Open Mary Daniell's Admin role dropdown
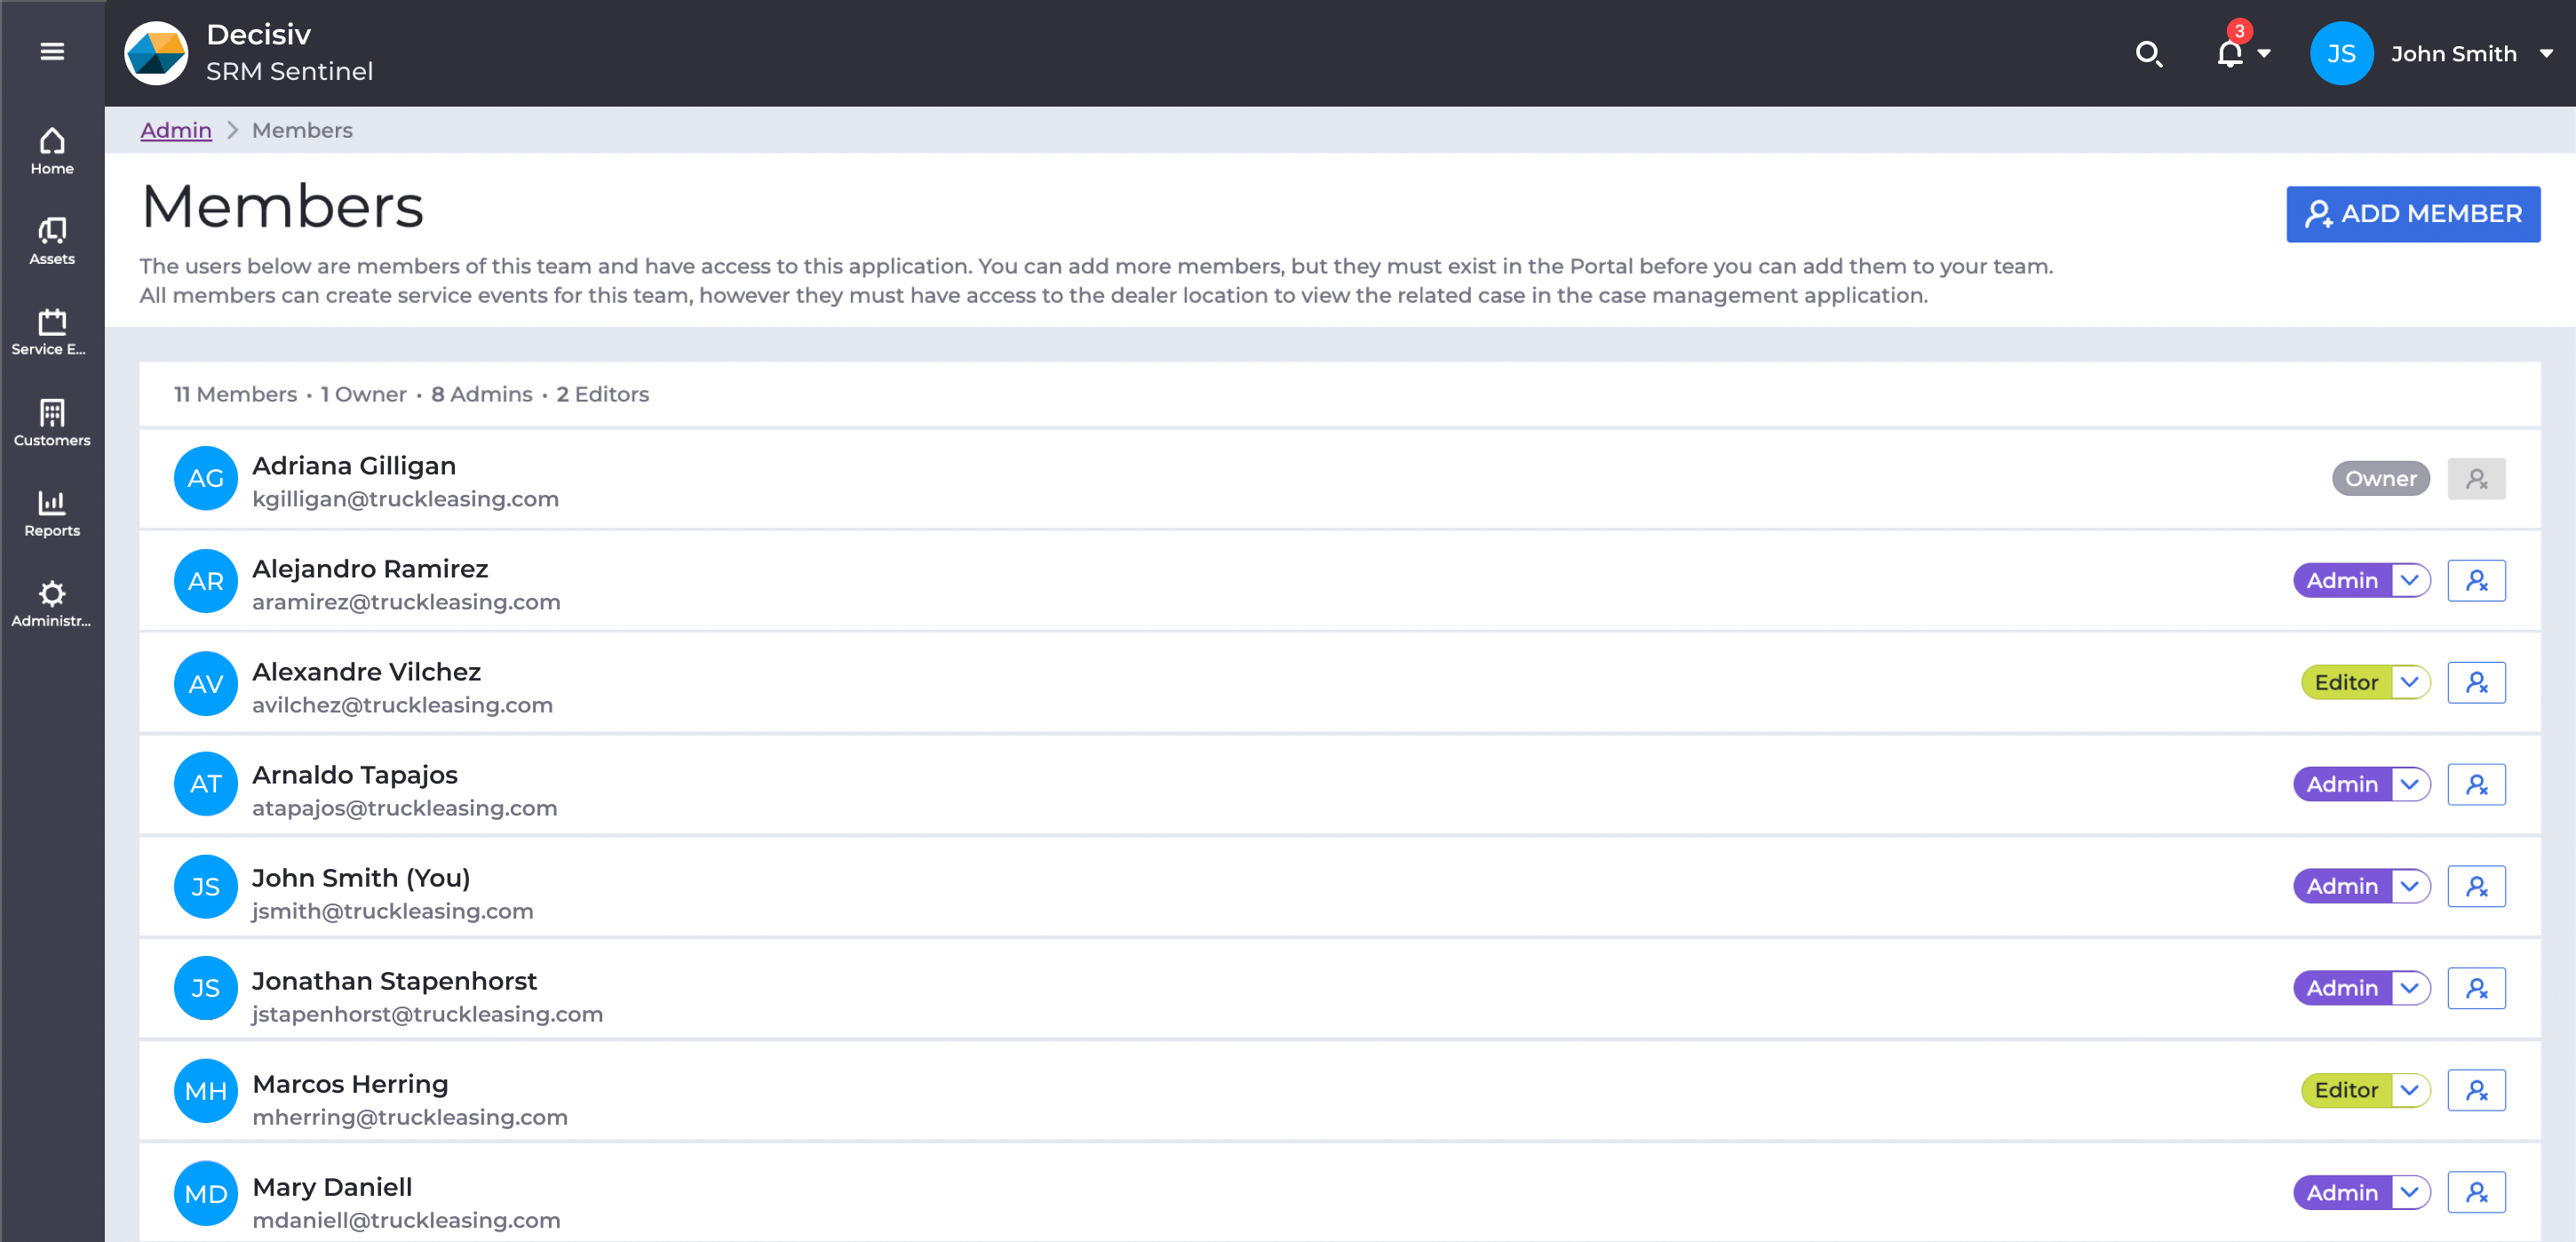The width and height of the screenshot is (2576, 1242). pos(2409,1192)
